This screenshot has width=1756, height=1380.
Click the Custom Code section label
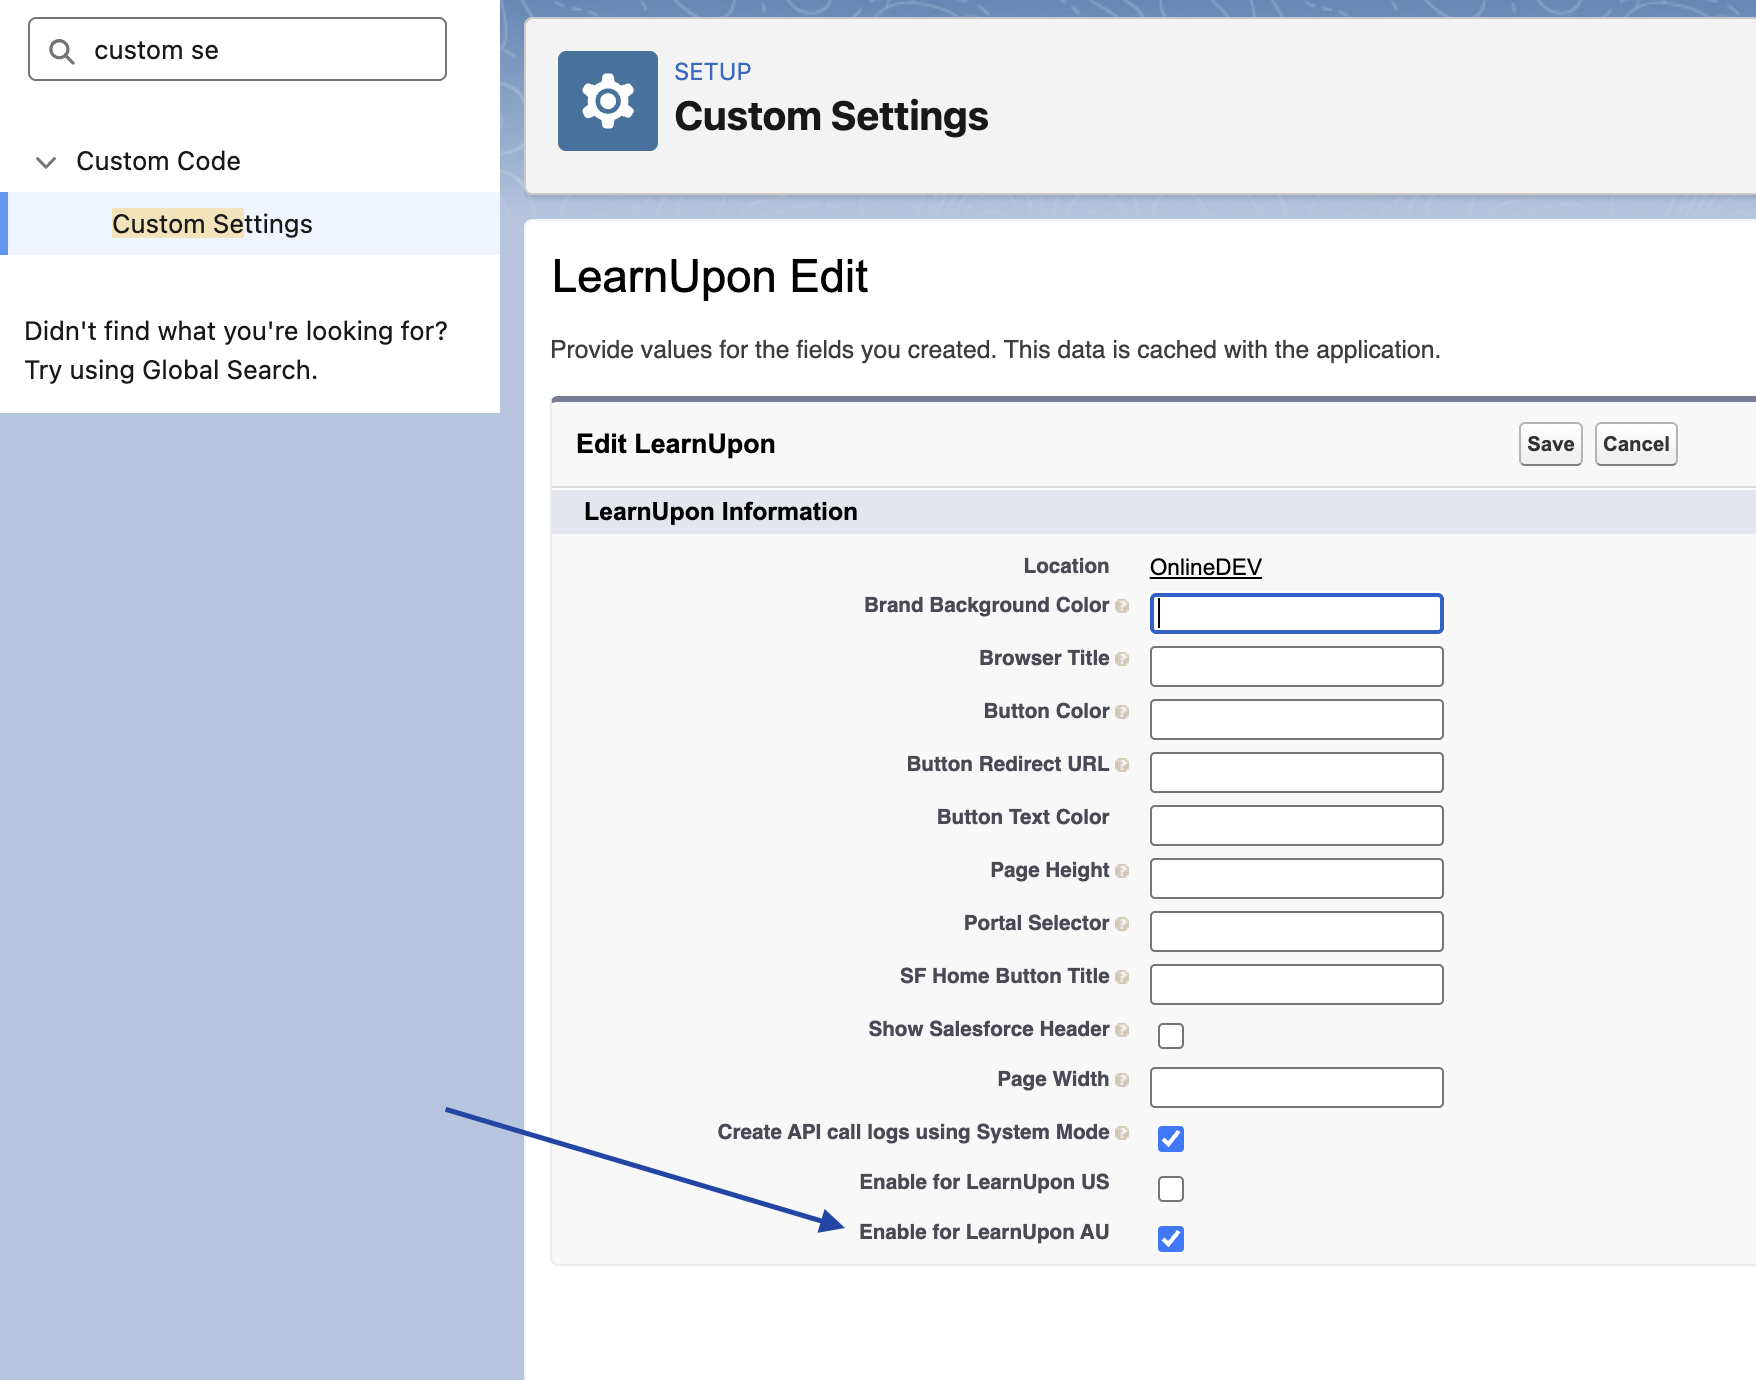pos(158,161)
